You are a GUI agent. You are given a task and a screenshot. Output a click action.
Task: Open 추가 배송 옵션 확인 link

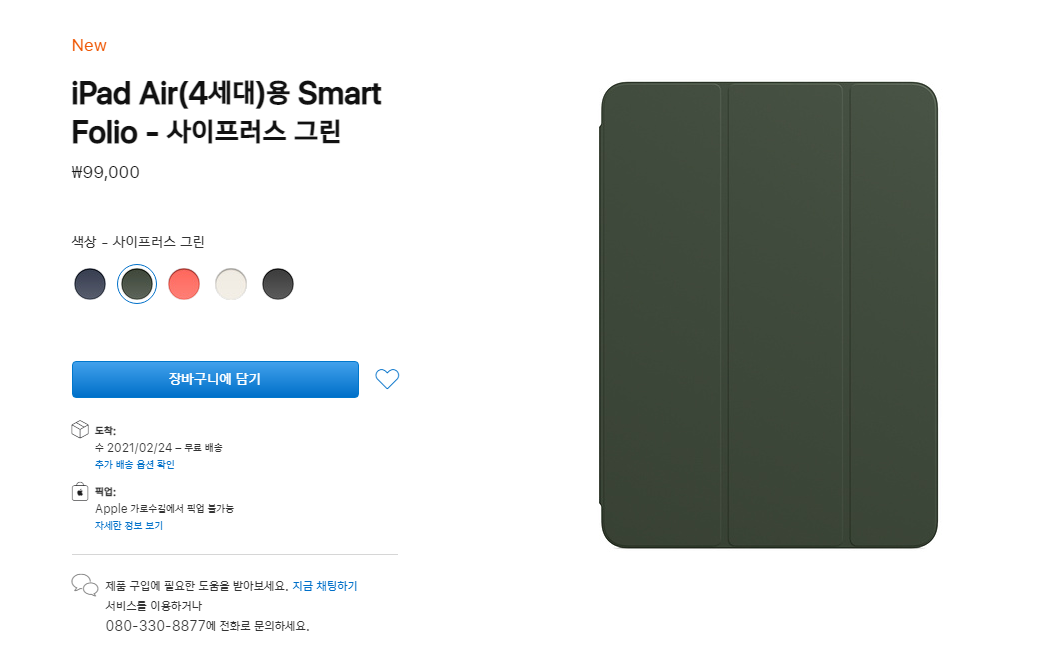(x=135, y=464)
